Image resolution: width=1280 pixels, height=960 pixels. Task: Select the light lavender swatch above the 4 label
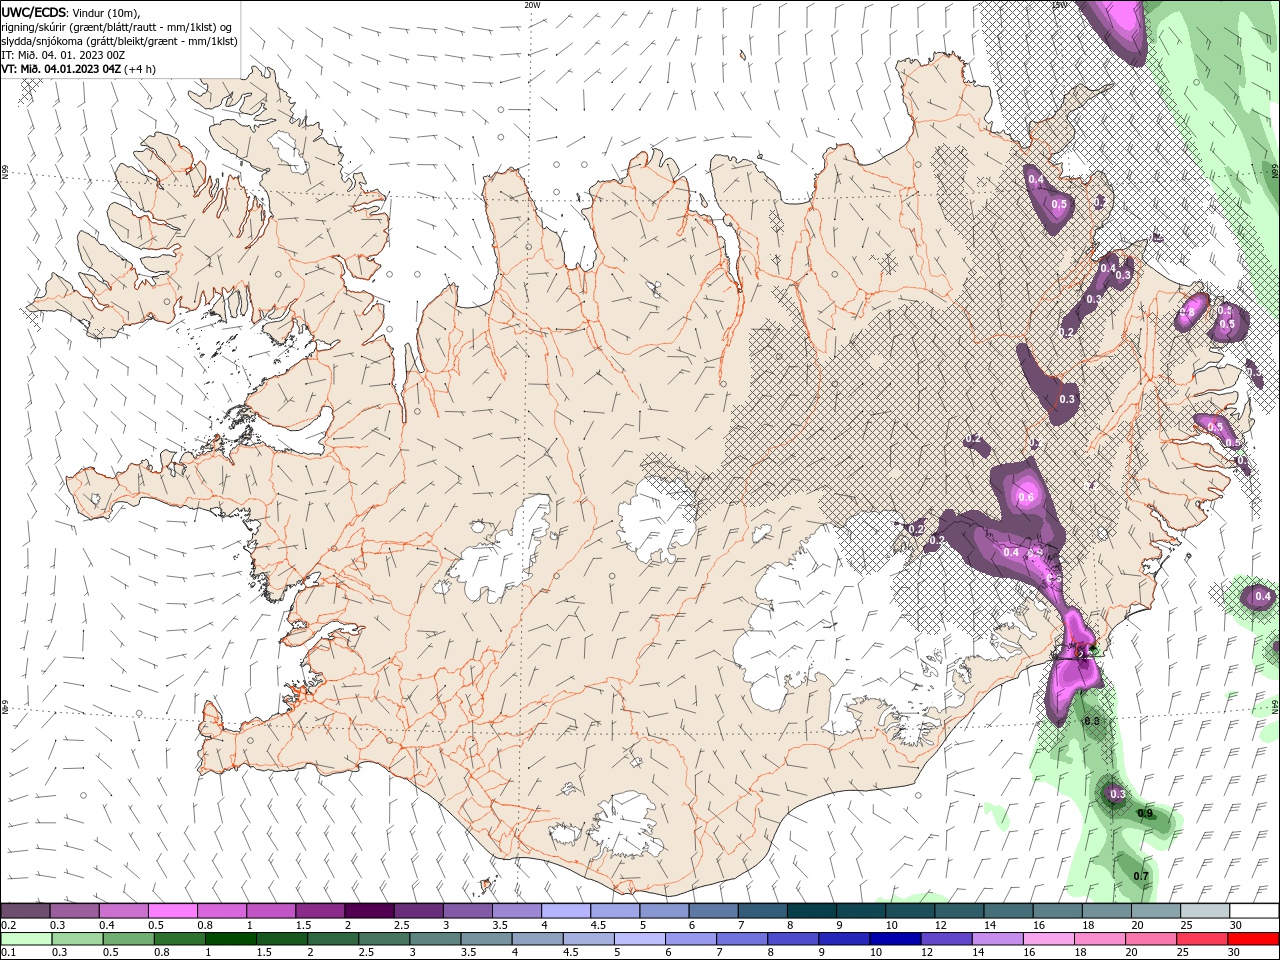(566, 911)
